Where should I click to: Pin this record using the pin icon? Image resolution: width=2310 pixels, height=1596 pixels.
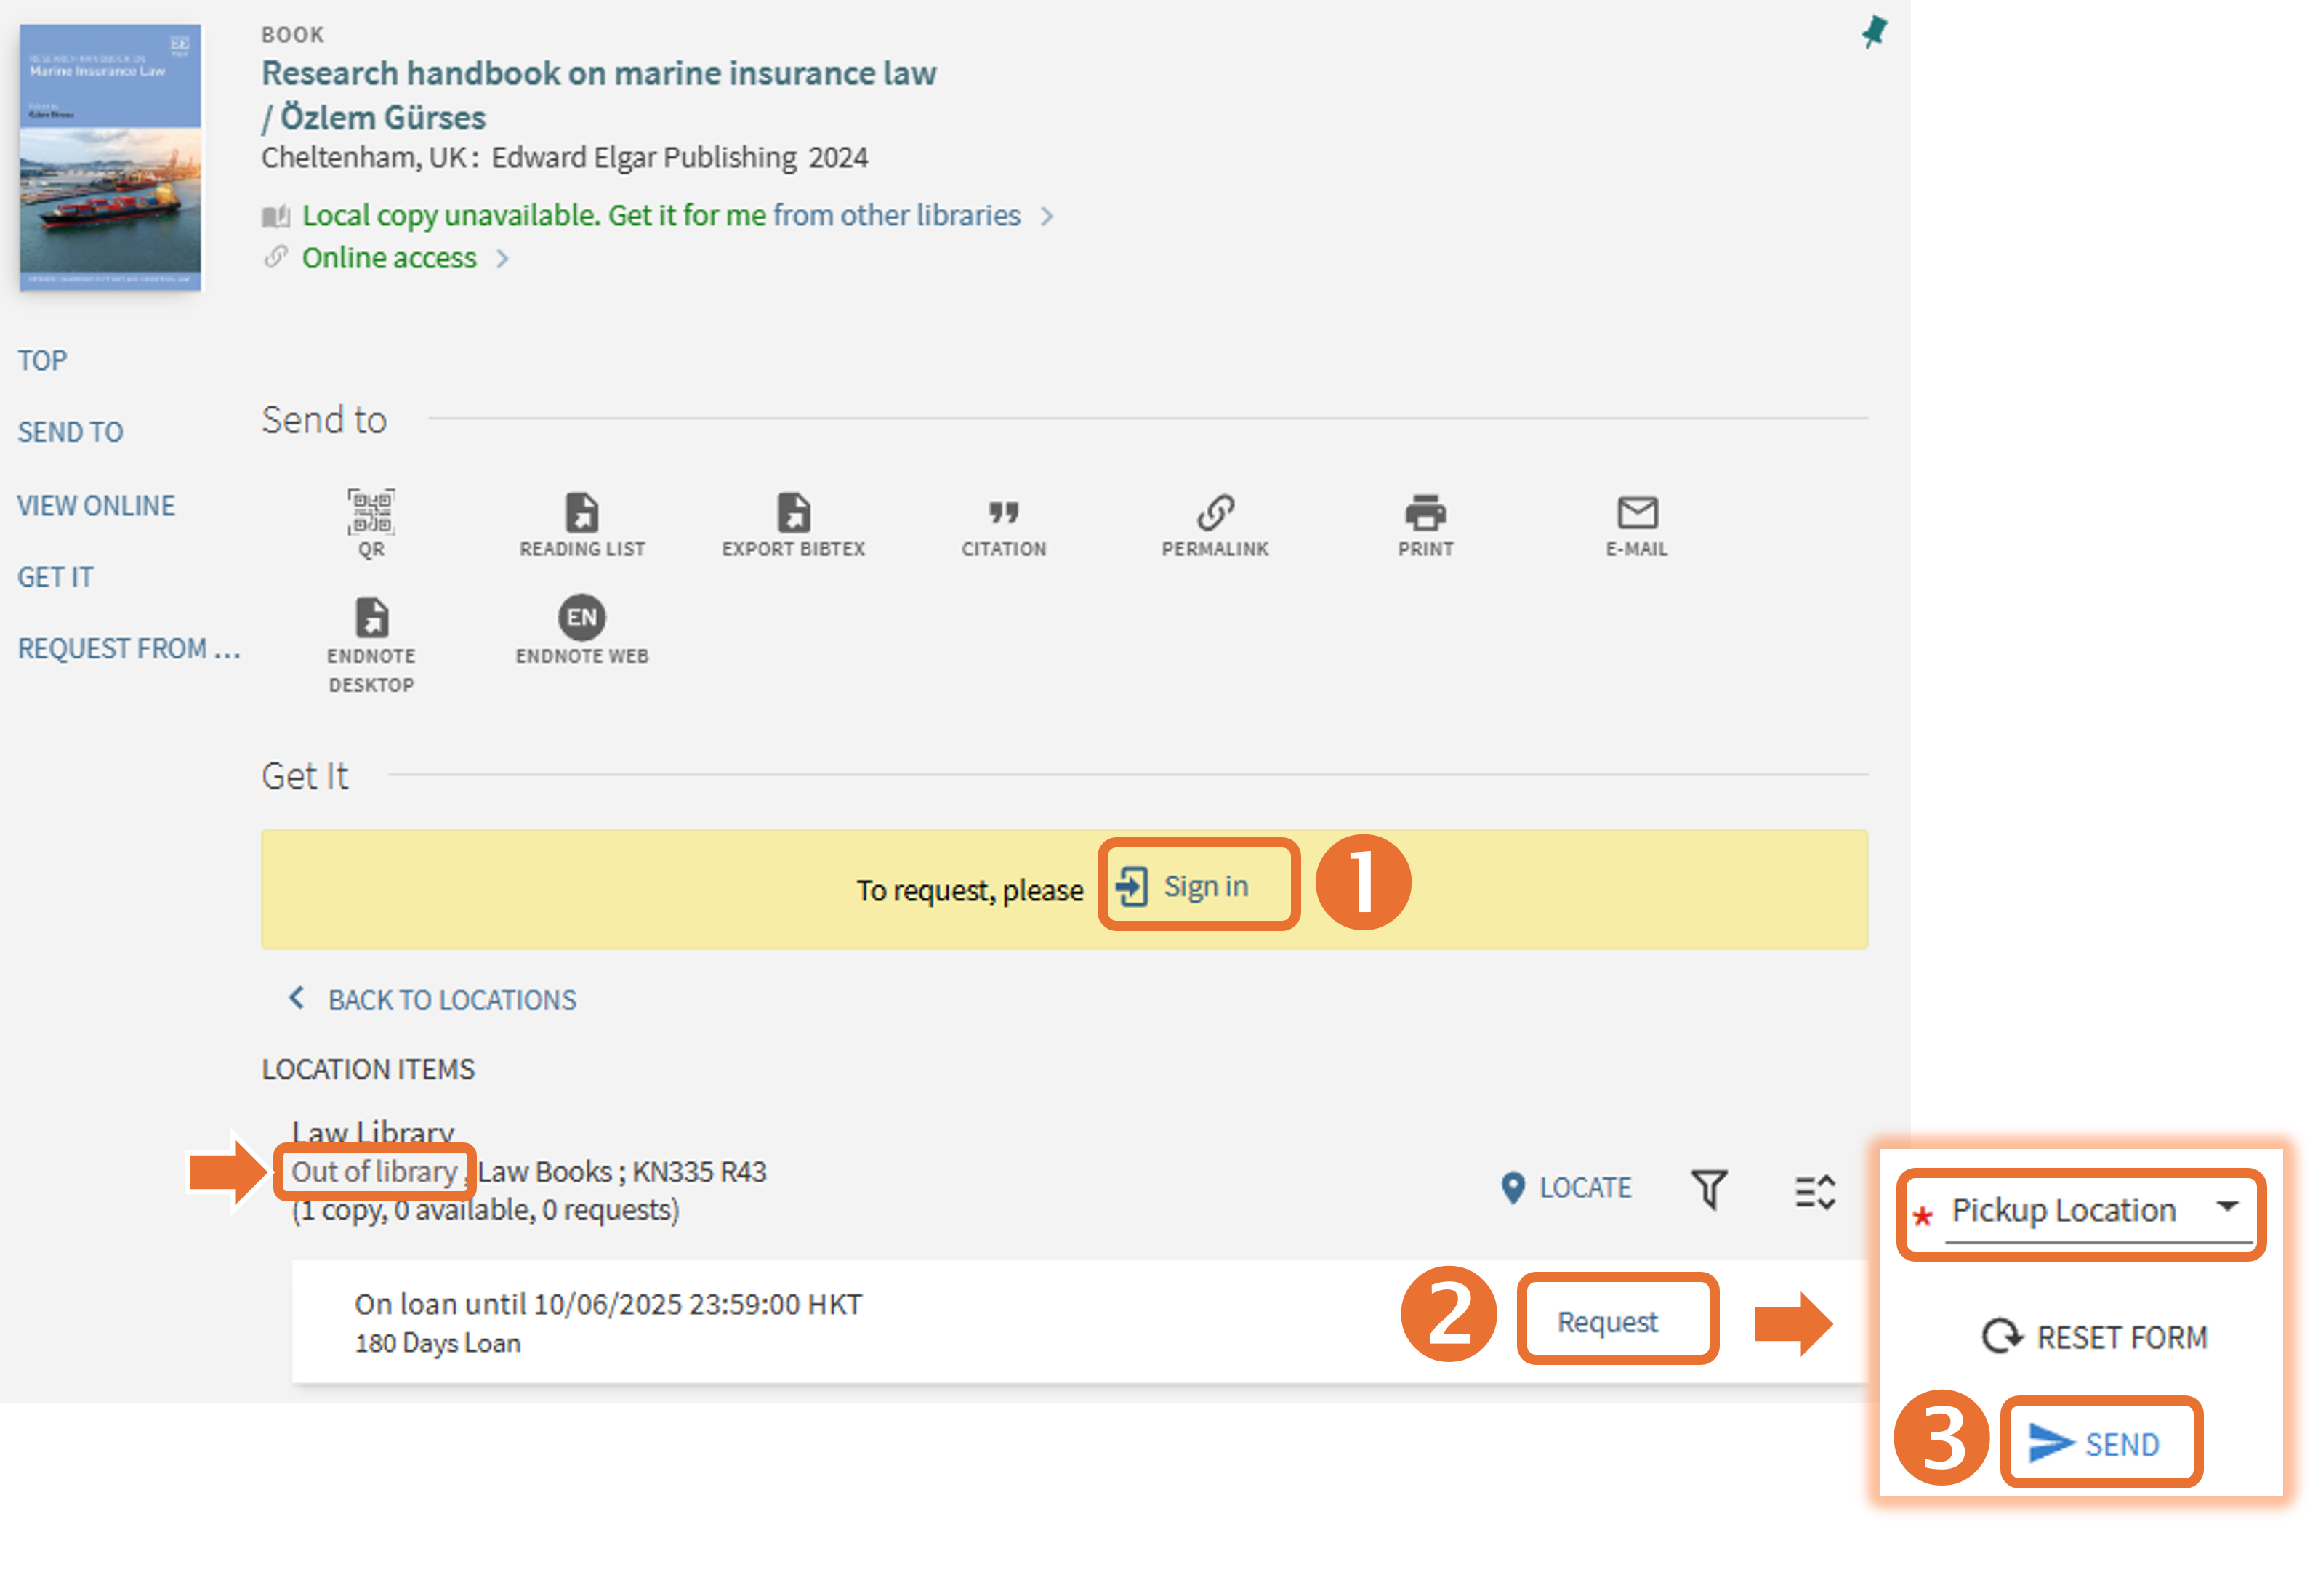pyautogui.click(x=1874, y=32)
